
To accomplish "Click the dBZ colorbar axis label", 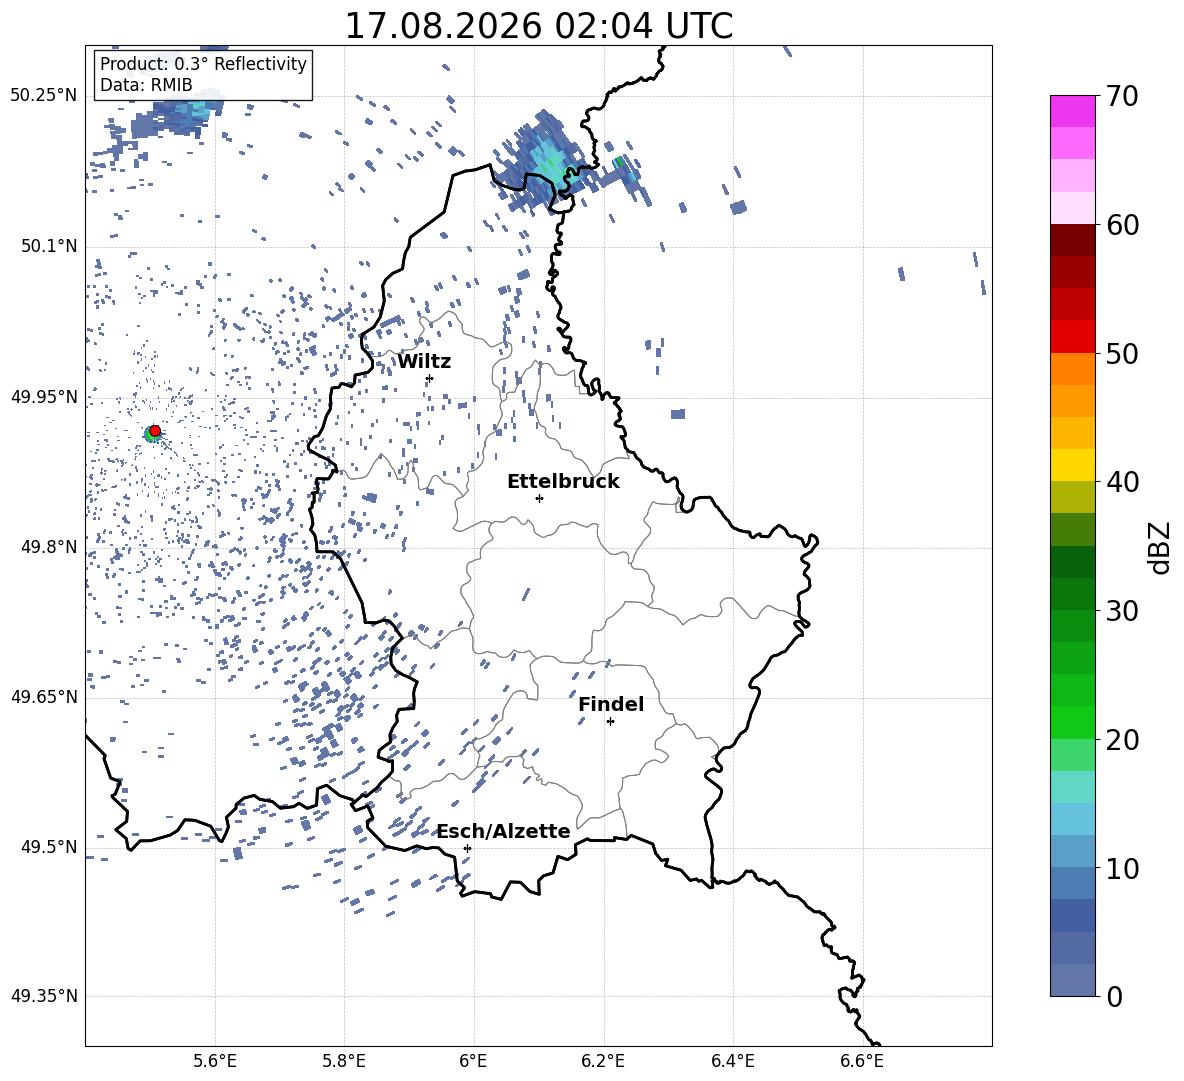I will point(1161,548).
